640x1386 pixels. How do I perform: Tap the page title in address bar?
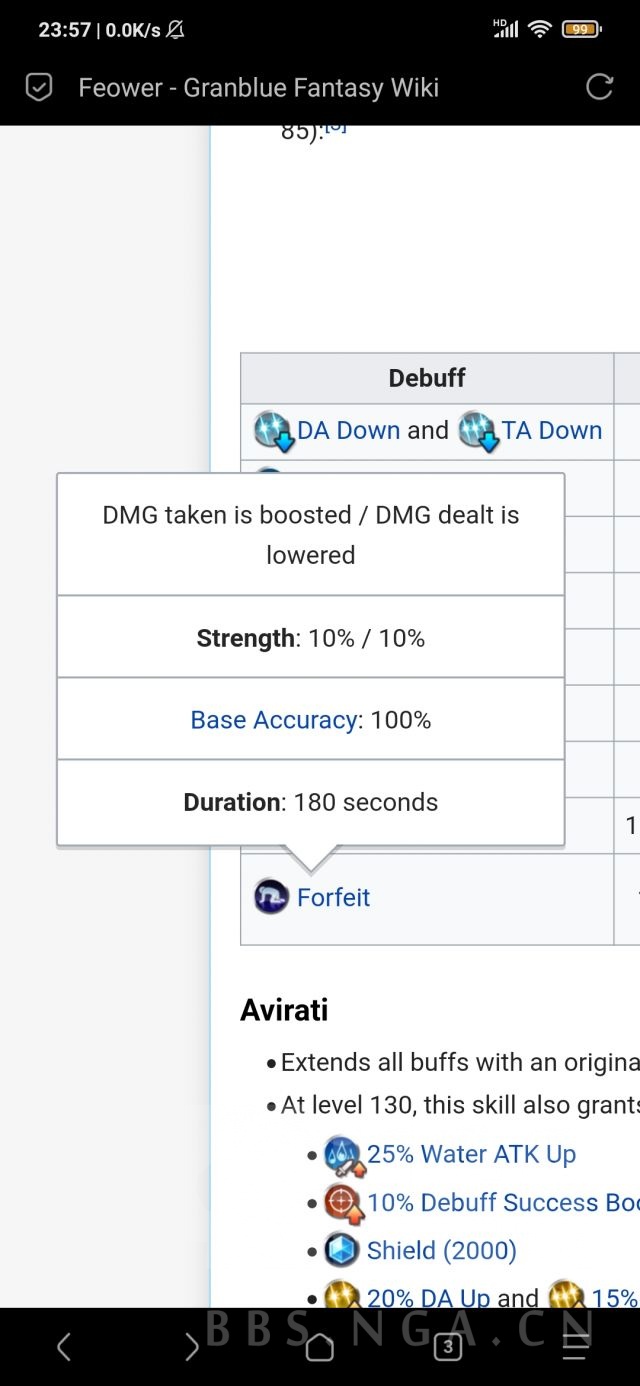(x=258, y=88)
